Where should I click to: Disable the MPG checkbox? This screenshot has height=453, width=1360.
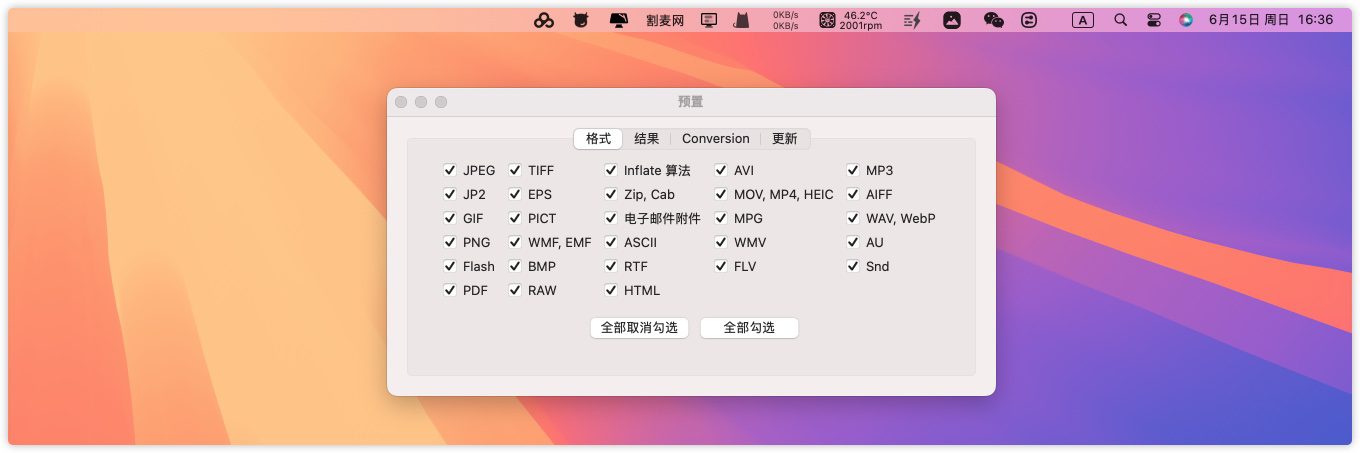[x=721, y=218]
